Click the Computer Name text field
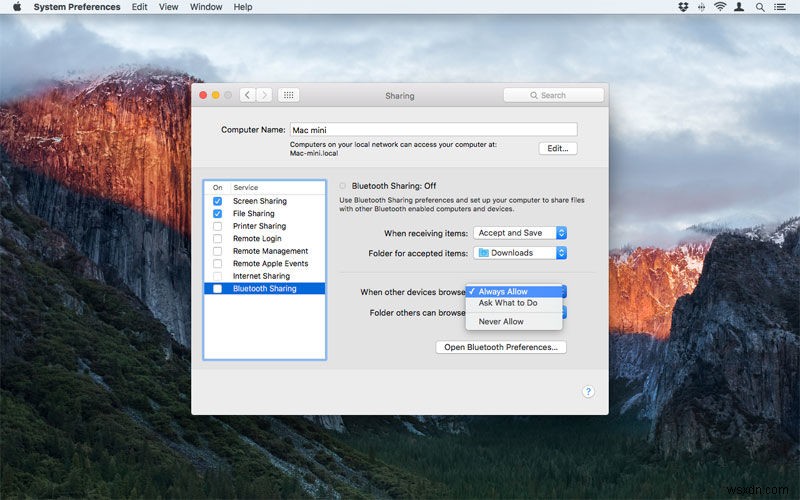Viewport: 800px width, 500px height. 434,130
